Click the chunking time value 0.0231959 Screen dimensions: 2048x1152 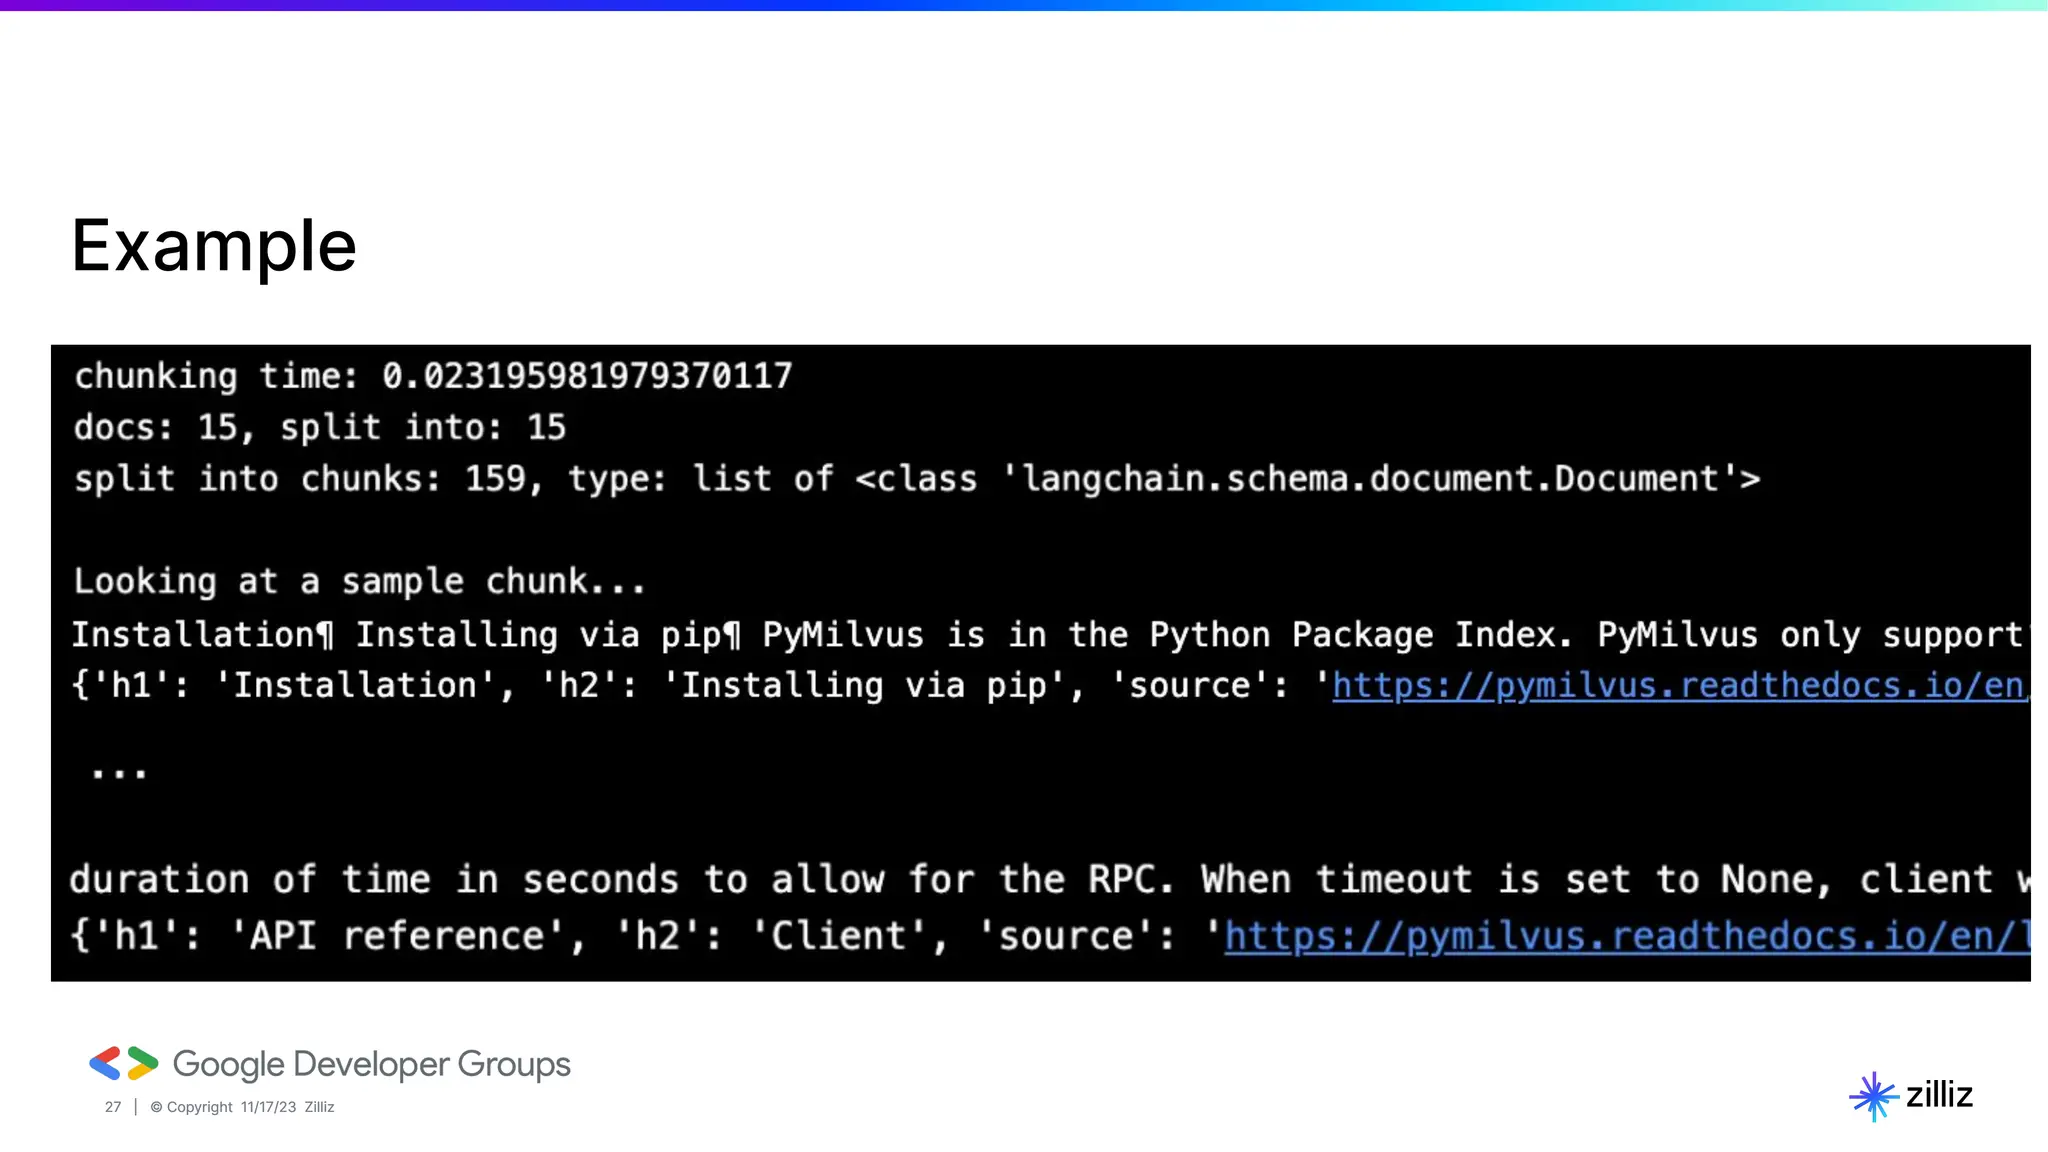[587, 376]
